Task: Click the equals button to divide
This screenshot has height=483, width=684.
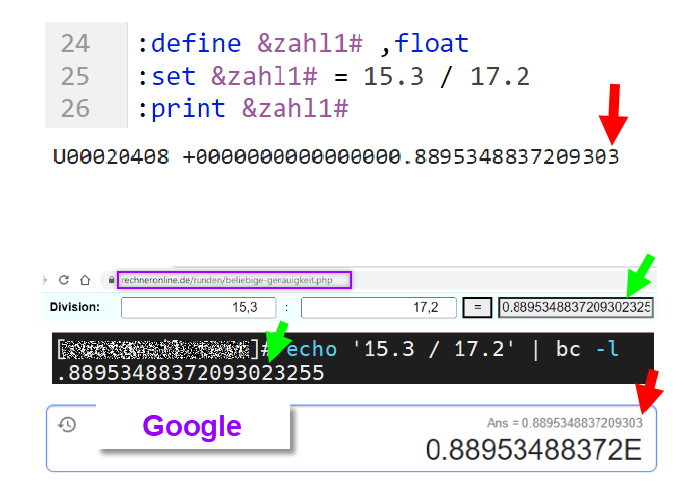Action: click(x=477, y=308)
